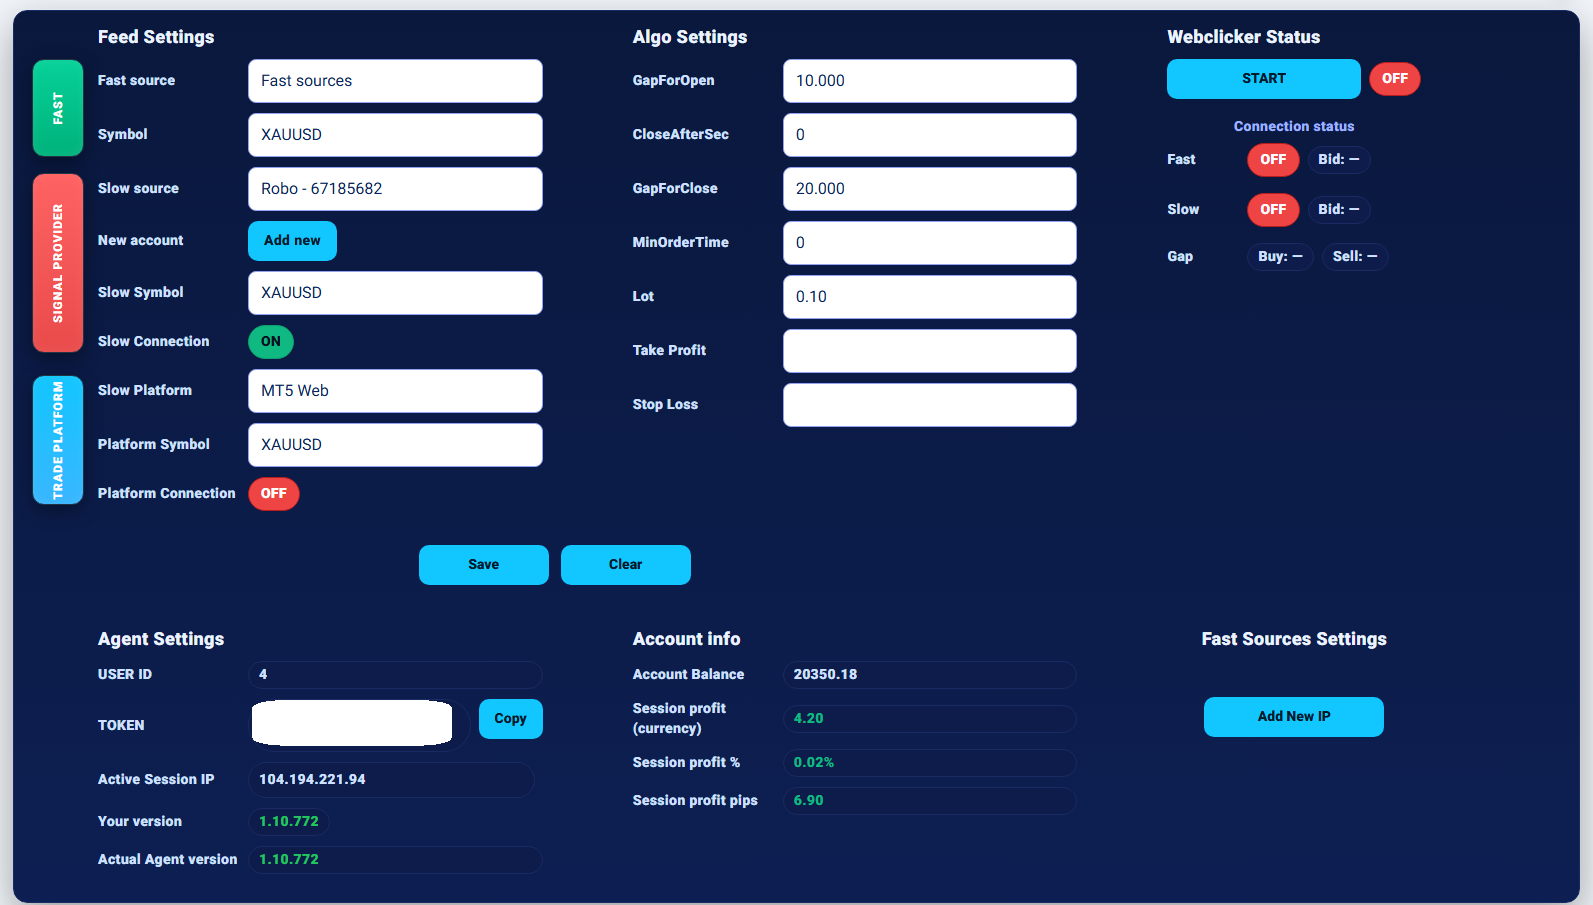Viewport: 1593px width, 905px height.
Task: Toggle the Platform Connection OFF switch
Action: pos(274,494)
